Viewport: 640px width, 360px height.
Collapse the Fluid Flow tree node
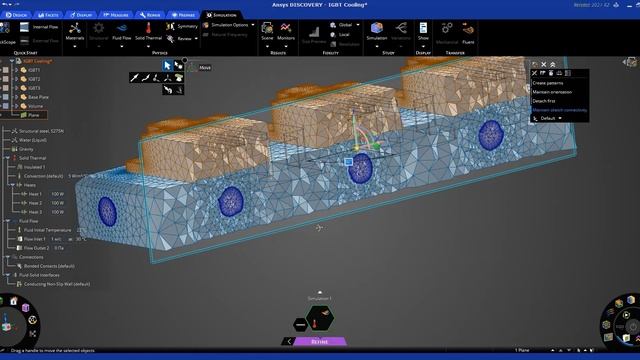7,221
